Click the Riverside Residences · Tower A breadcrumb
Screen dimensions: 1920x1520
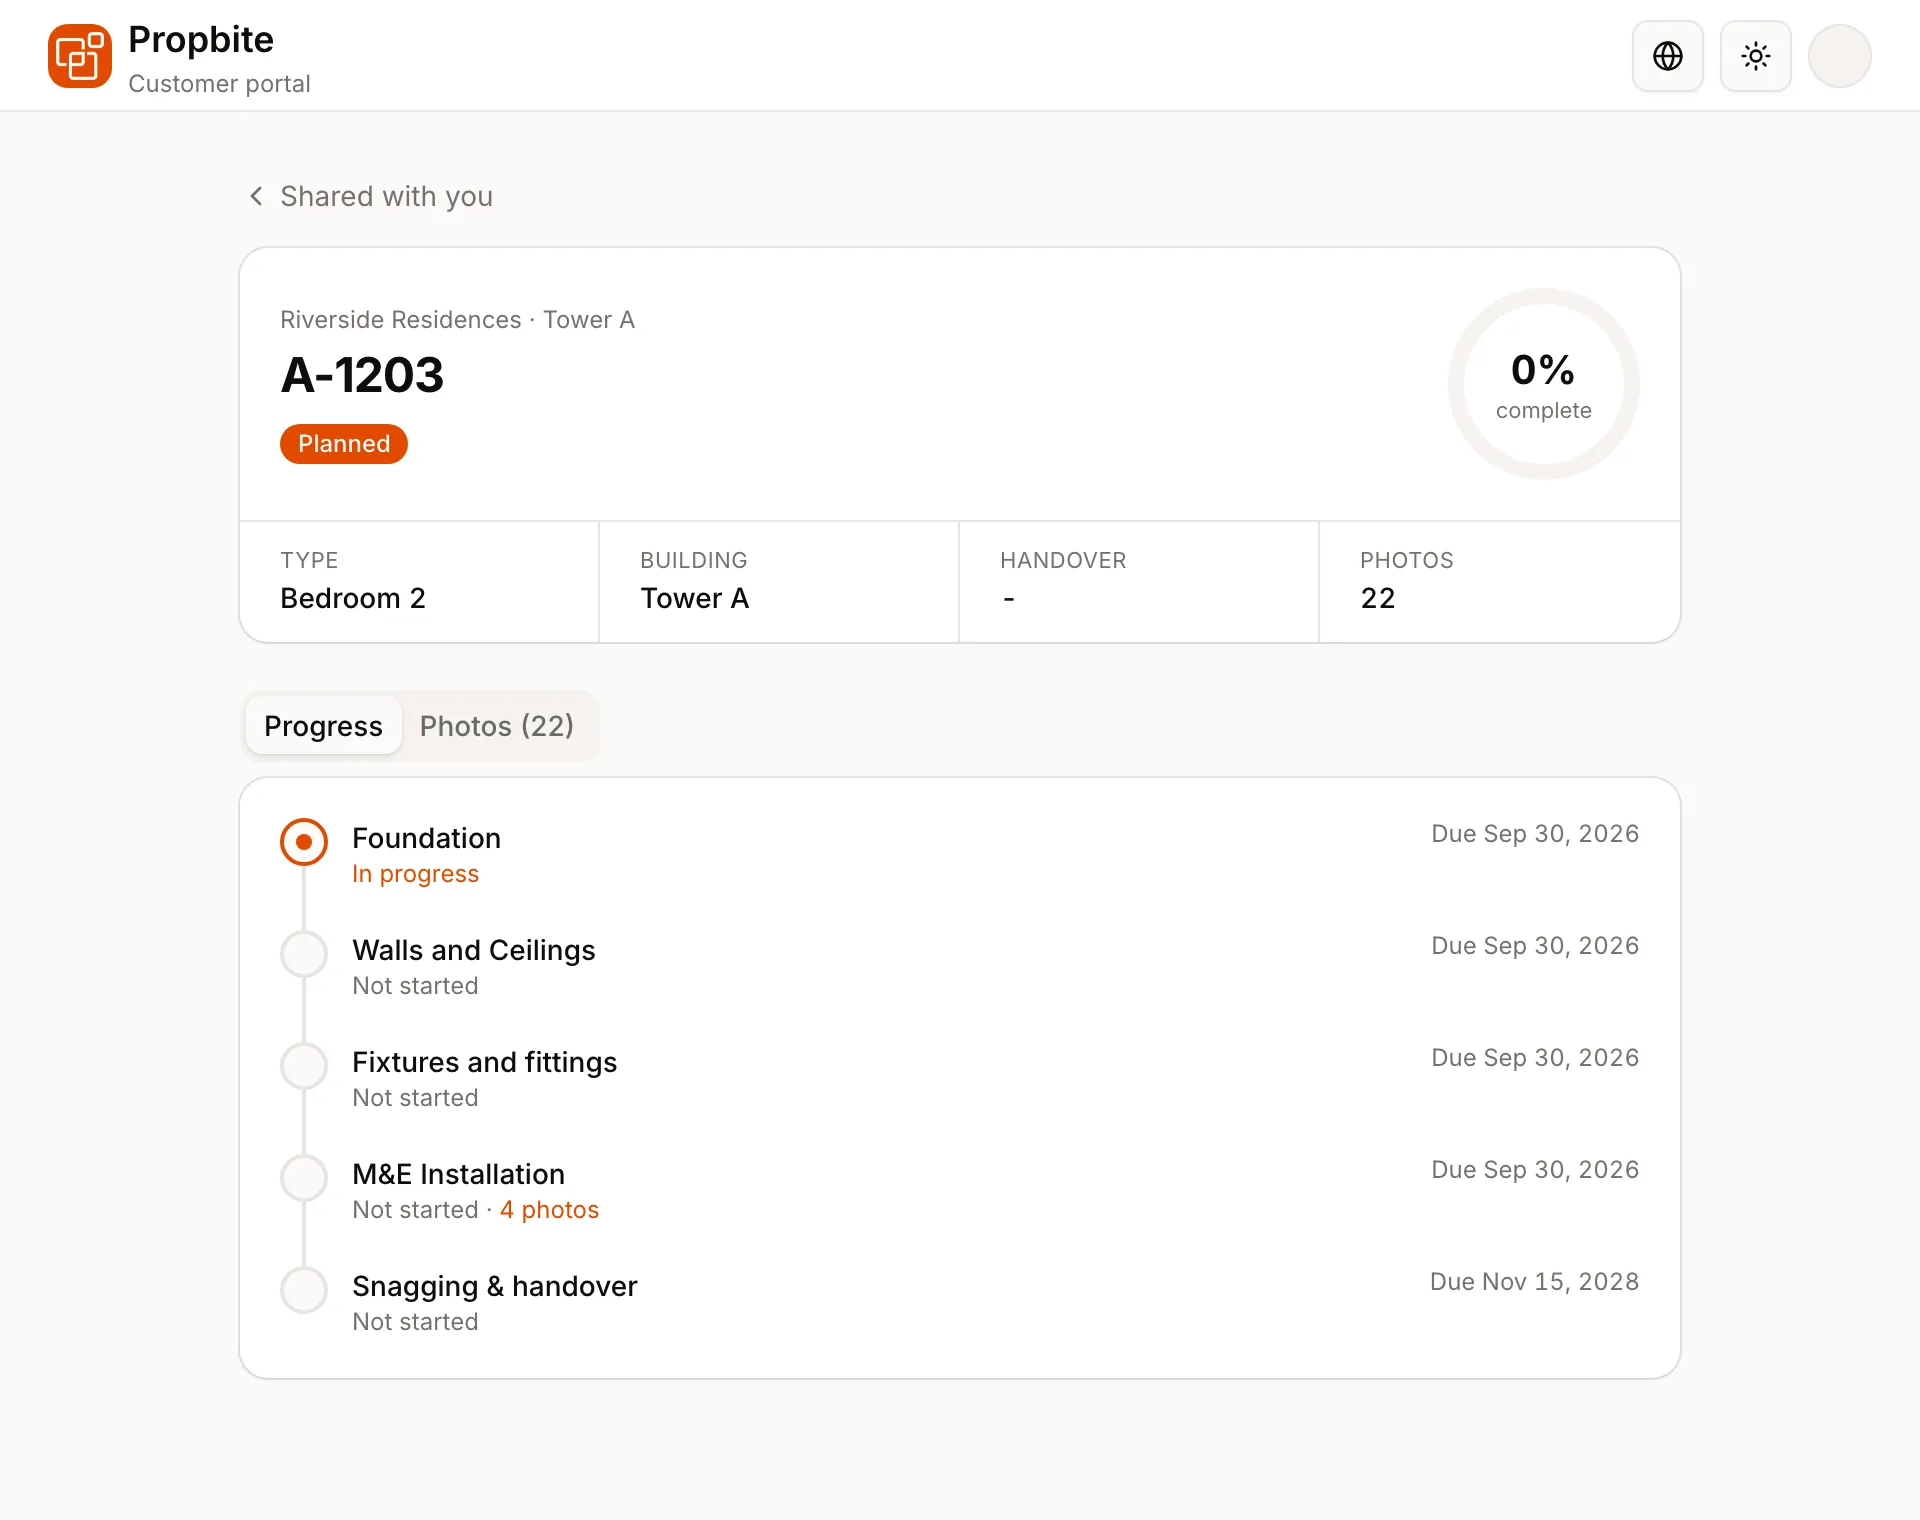[x=458, y=320]
